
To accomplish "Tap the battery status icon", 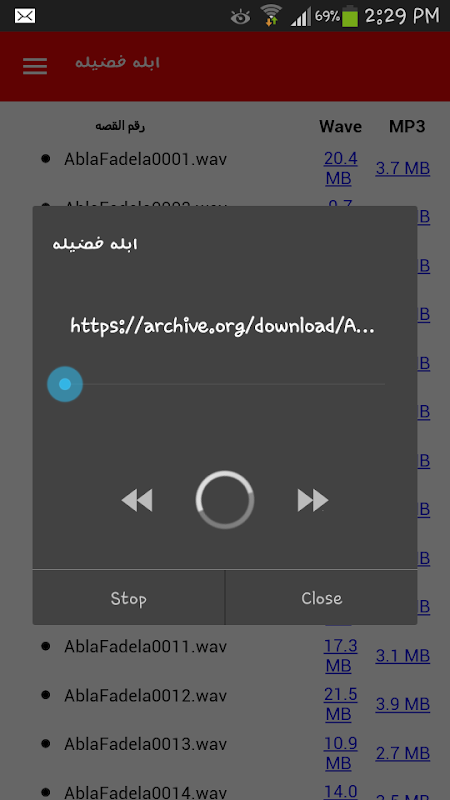I will click(x=350, y=15).
